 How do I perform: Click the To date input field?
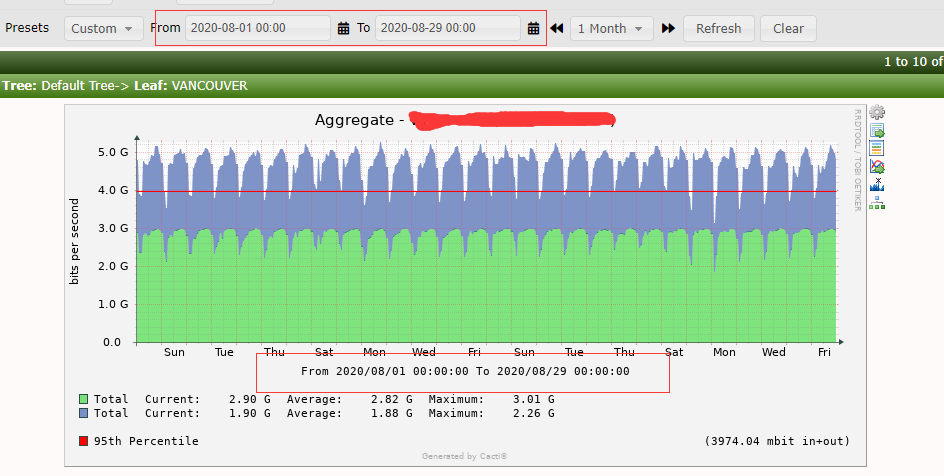coord(448,28)
